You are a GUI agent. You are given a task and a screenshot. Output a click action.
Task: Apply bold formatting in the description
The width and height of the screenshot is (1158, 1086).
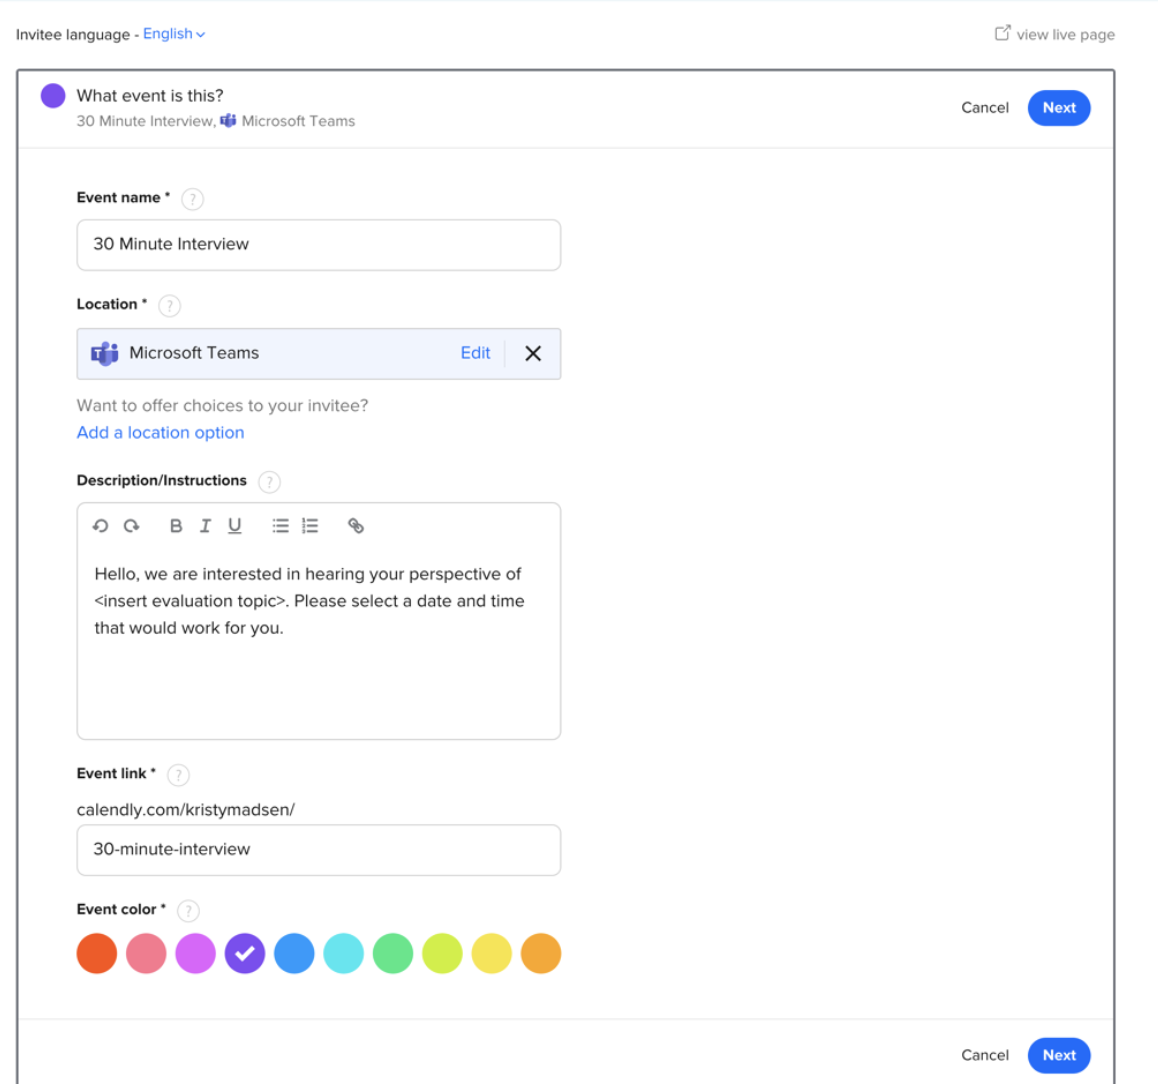pyautogui.click(x=176, y=525)
